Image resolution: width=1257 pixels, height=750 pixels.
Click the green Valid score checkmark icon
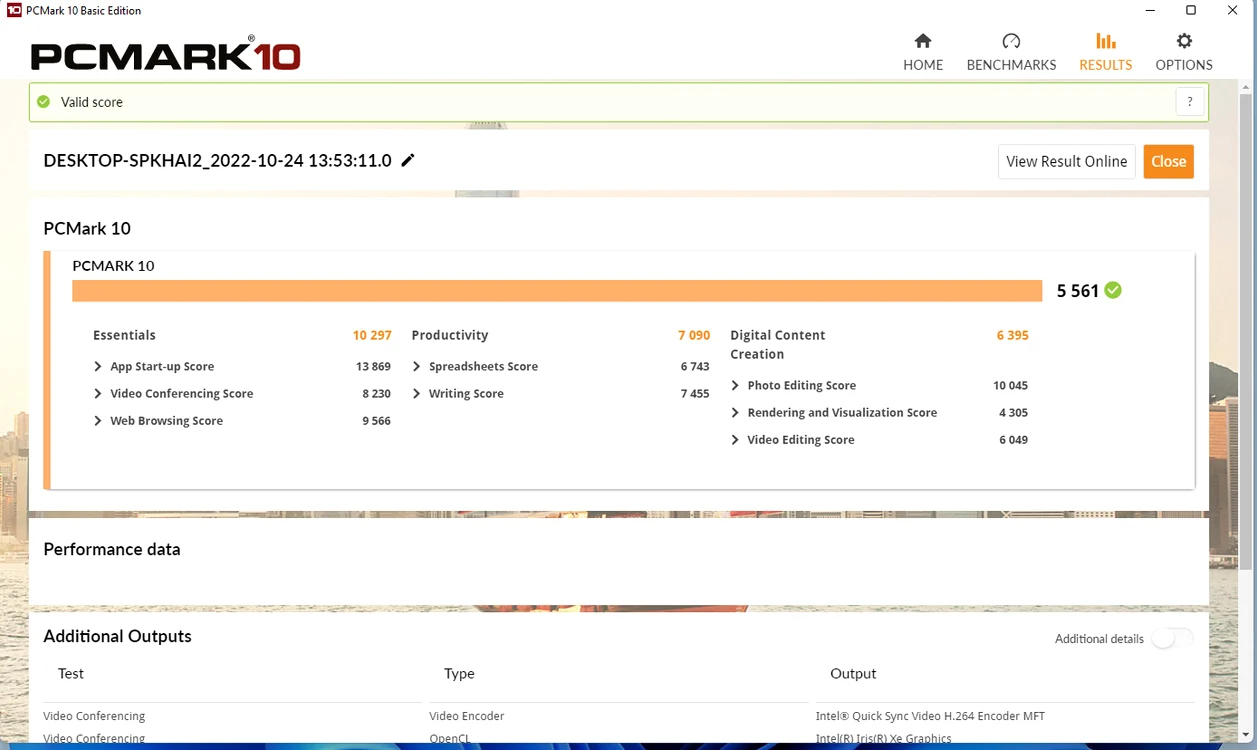[43, 102]
